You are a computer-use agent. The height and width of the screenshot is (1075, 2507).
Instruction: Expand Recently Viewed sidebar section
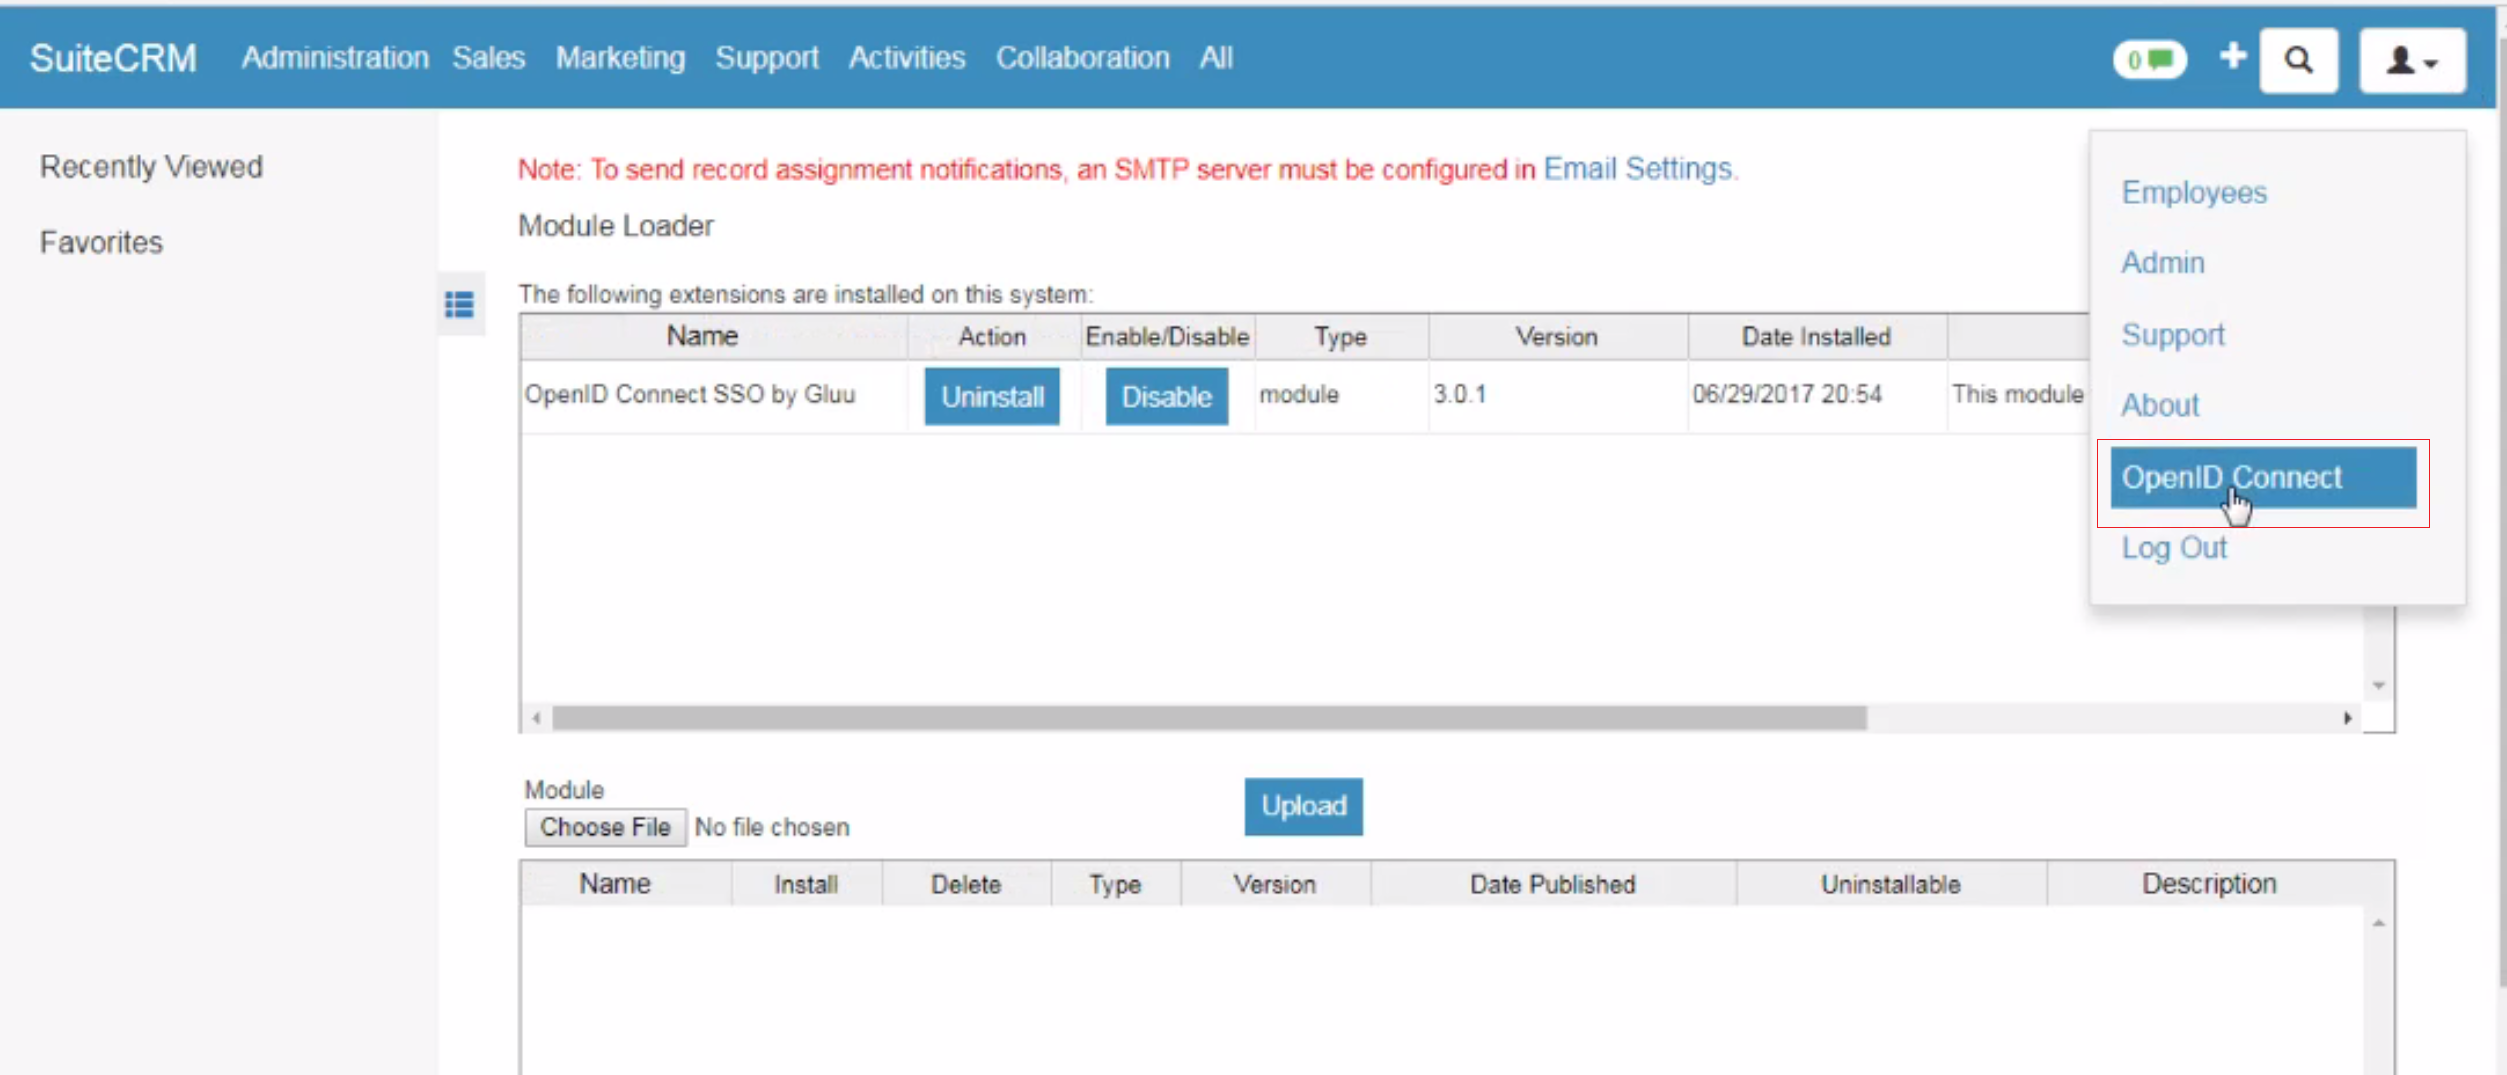[x=151, y=167]
